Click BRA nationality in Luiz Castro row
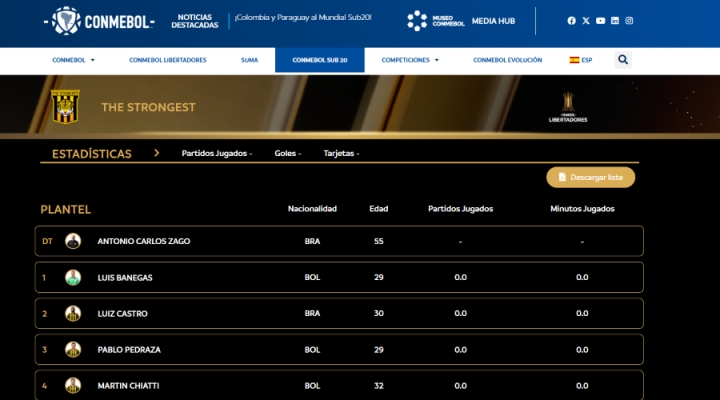Viewport: 720px width, 400px height. (312, 314)
